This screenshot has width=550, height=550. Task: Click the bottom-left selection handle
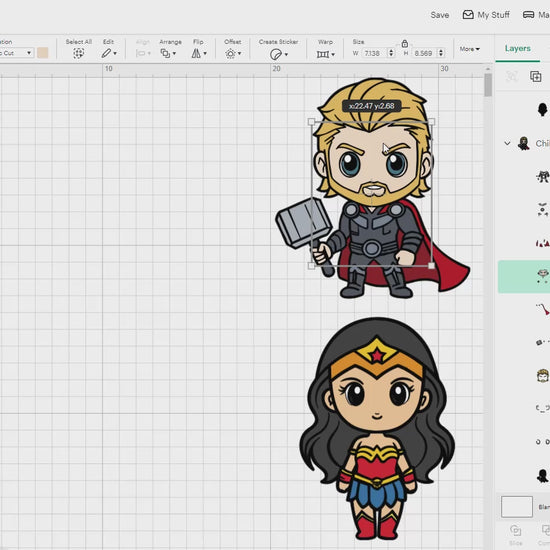pos(311,266)
